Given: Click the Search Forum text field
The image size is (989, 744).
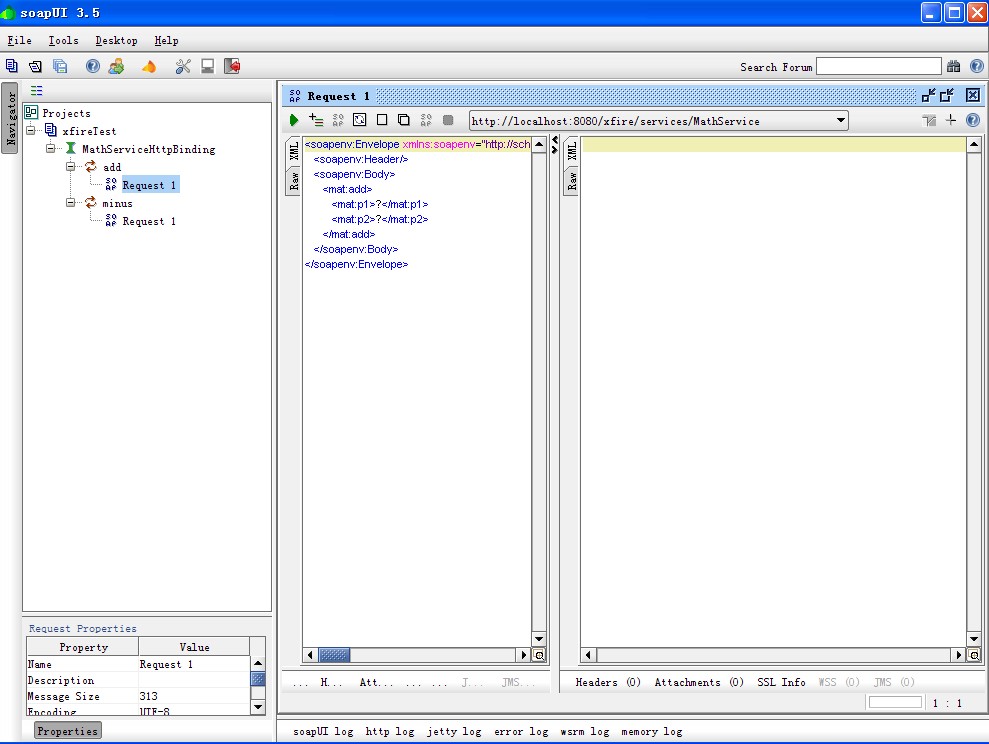Looking at the screenshot, I should pos(878,67).
